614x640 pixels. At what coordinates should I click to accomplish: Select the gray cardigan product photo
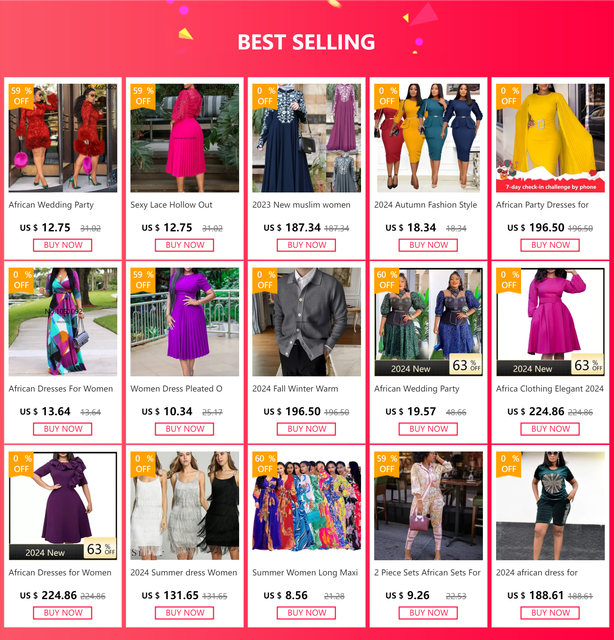pyautogui.click(x=306, y=322)
